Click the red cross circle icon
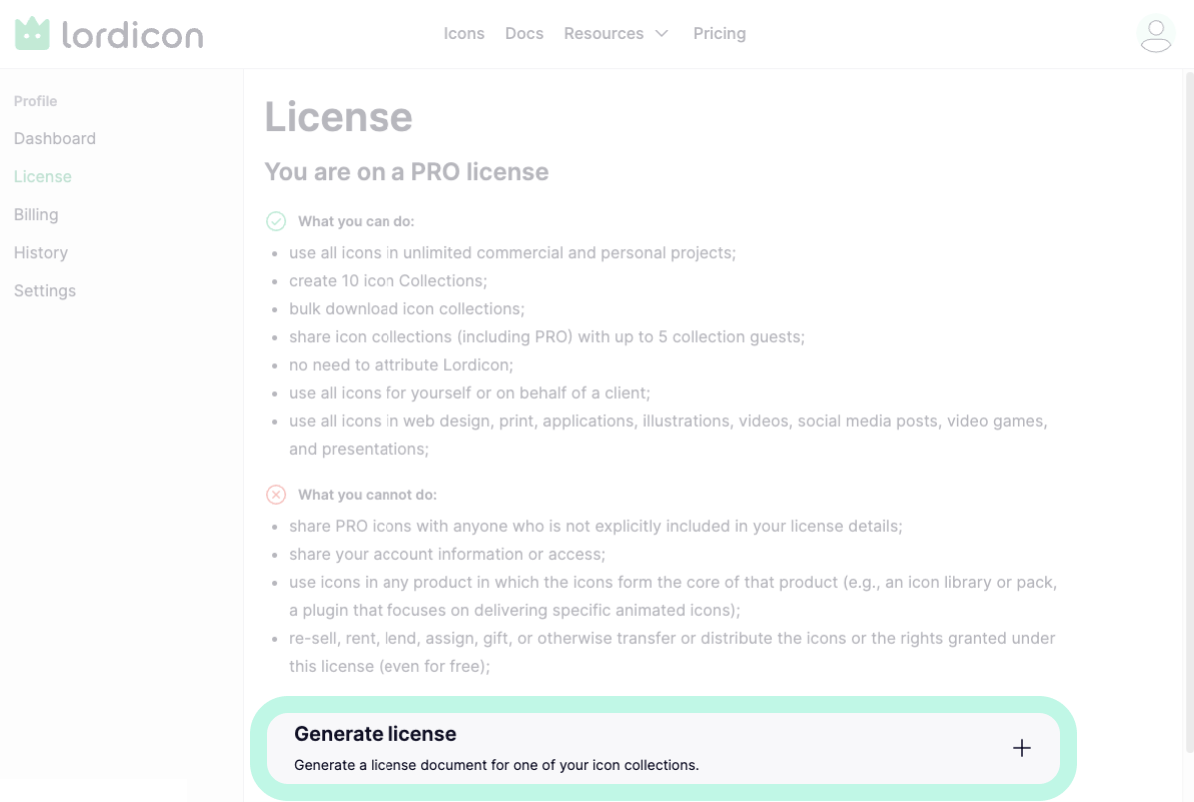Viewport: 1194px width, 802px height. click(x=276, y=494)
